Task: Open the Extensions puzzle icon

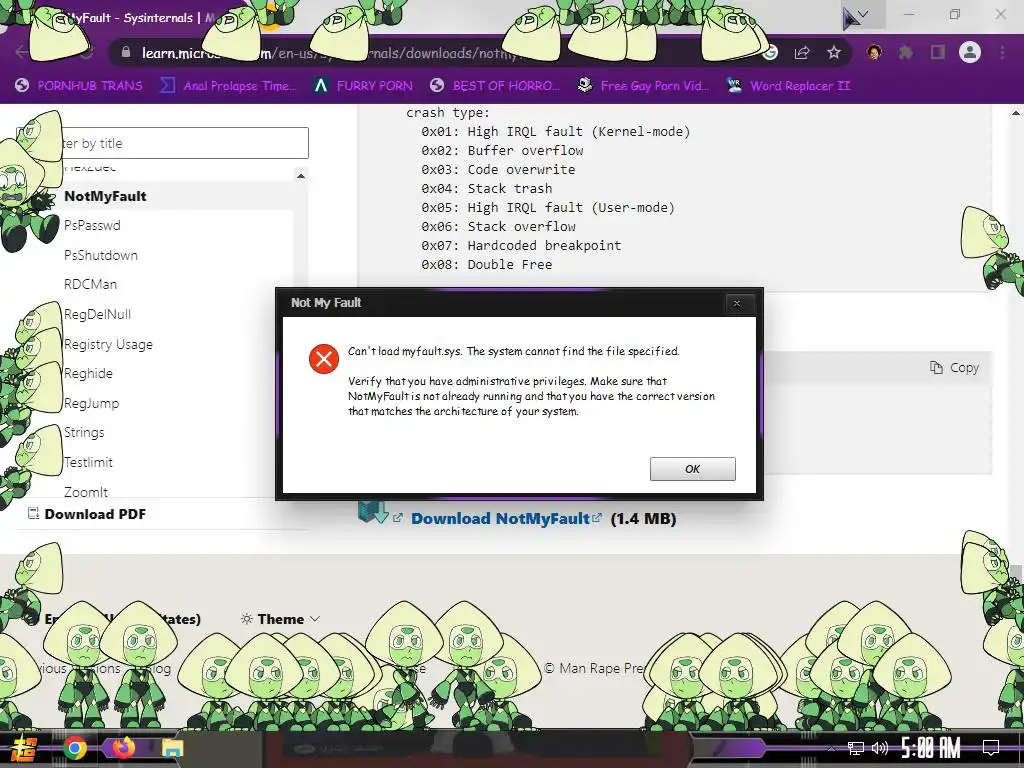Action: (906, 52)
